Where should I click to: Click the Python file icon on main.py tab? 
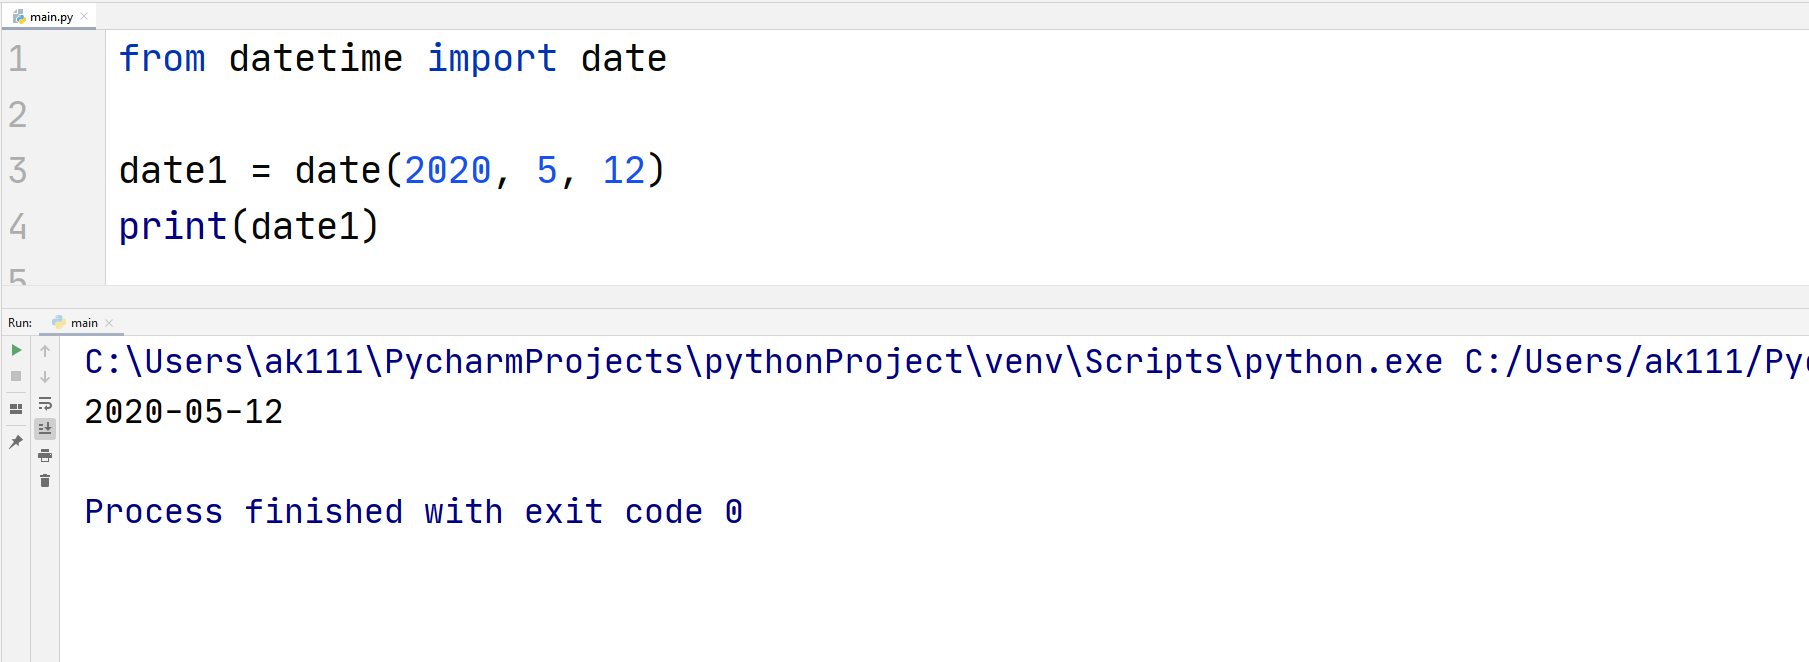pyautogui.click(x=17, y=15)
